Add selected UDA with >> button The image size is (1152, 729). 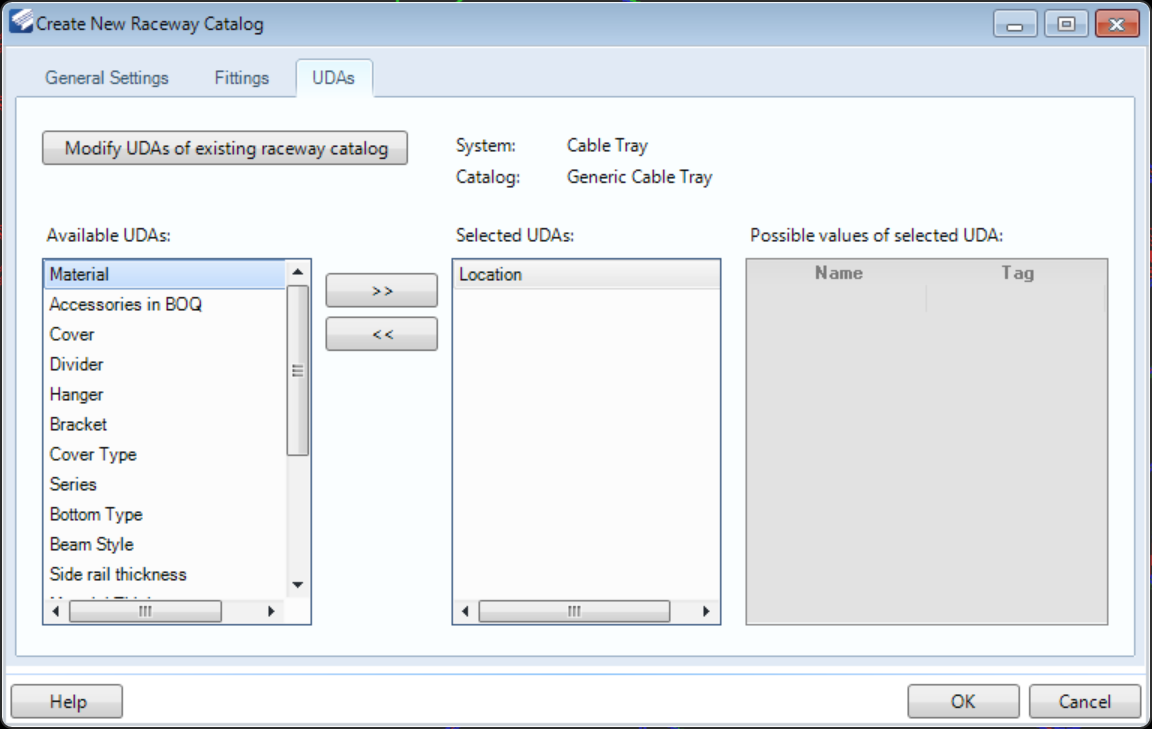[x=381, y=290]
